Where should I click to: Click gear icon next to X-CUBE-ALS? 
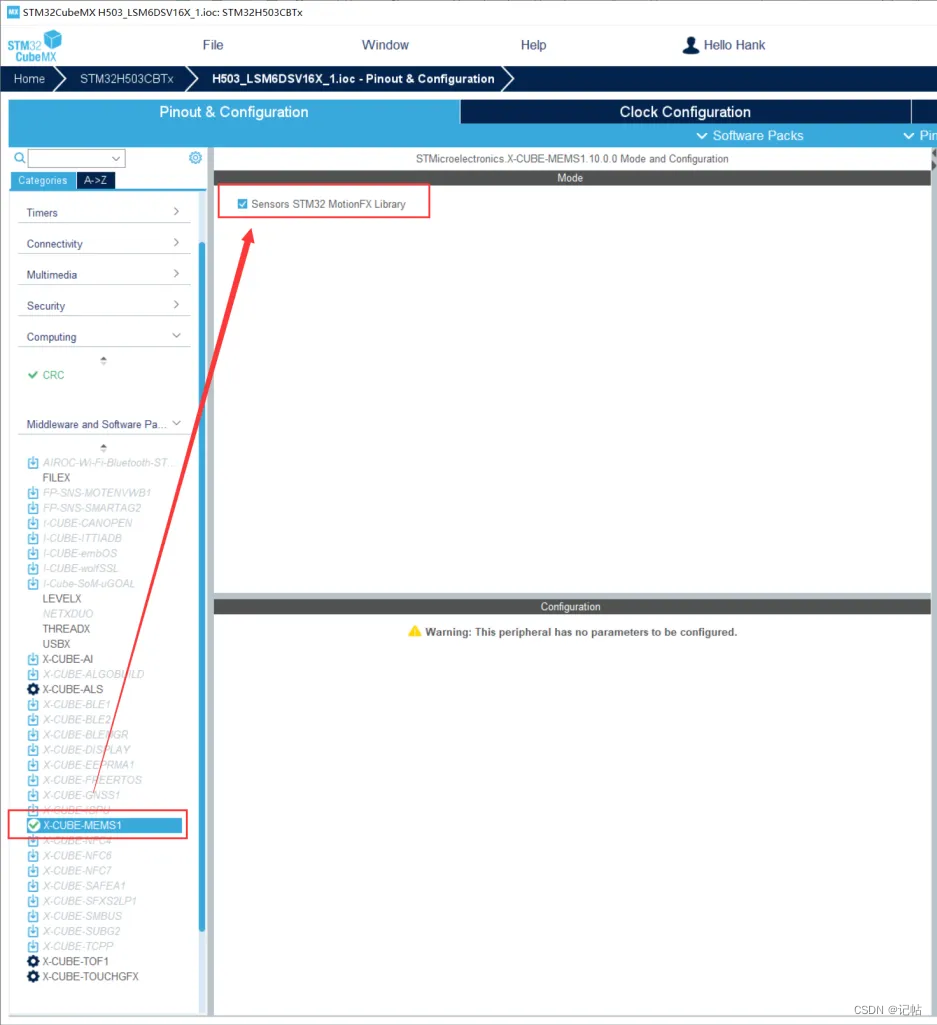[x=33, y=689]
